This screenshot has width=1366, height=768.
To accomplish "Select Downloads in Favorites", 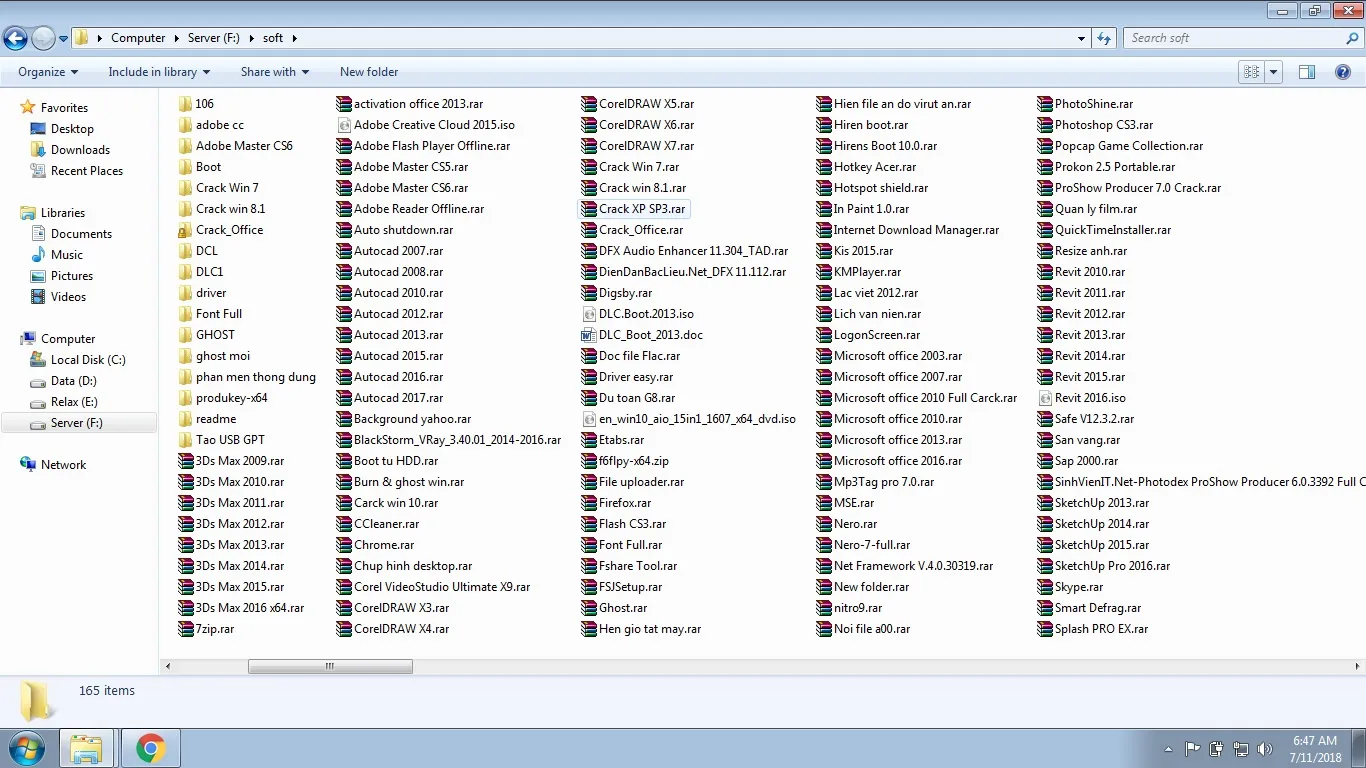I will click(x=80, y=150).
